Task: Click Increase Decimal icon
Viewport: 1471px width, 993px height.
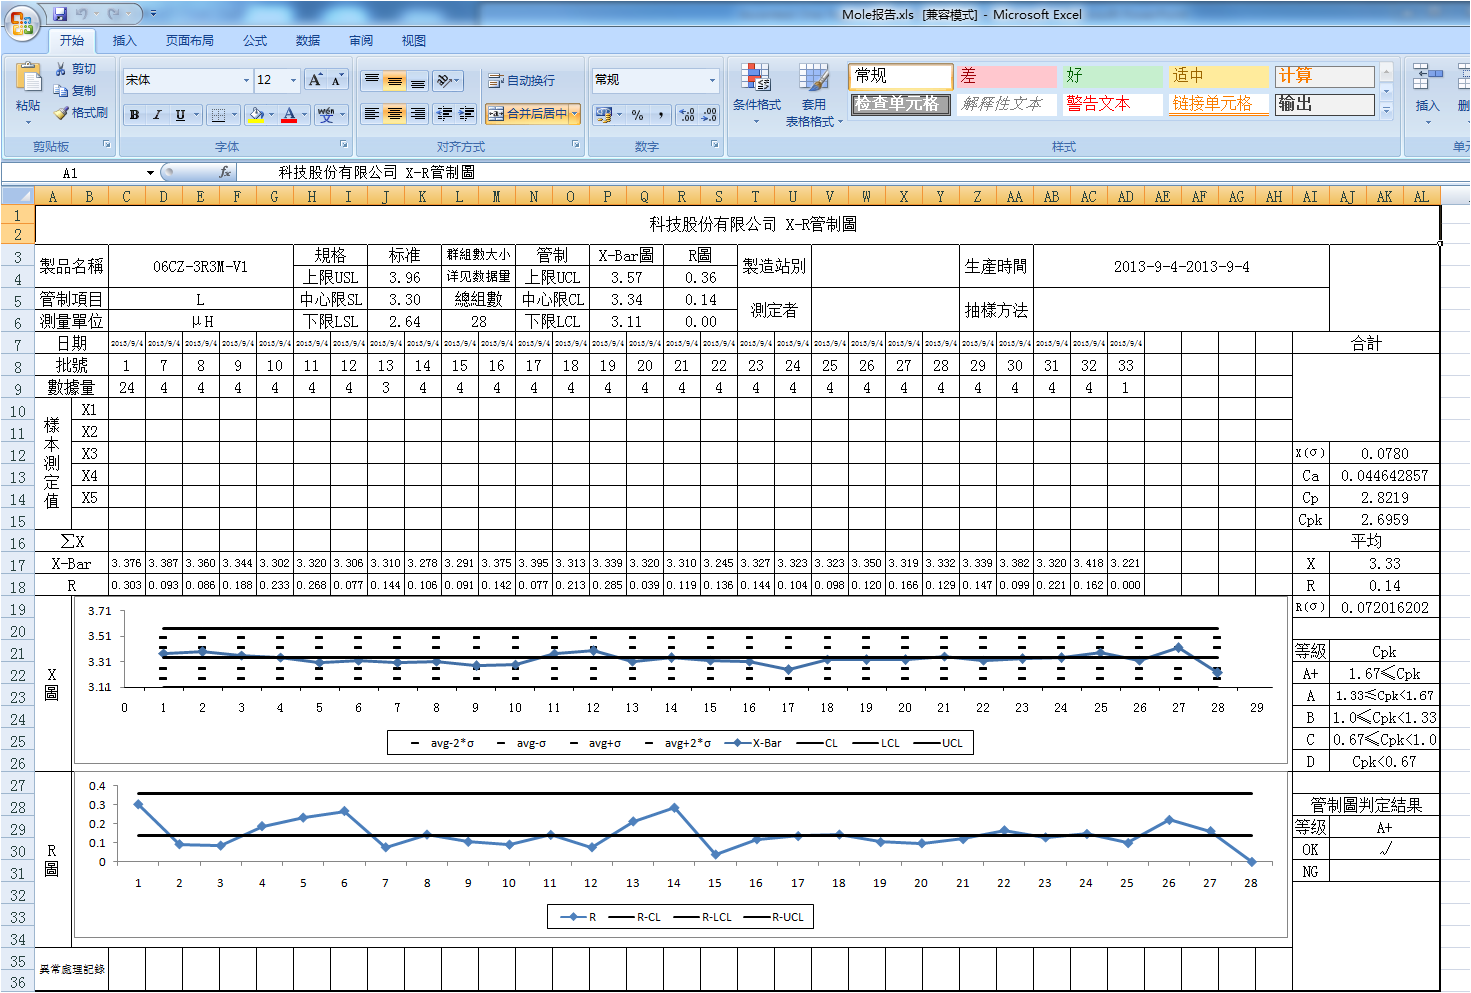Action: tap(687, 115)
